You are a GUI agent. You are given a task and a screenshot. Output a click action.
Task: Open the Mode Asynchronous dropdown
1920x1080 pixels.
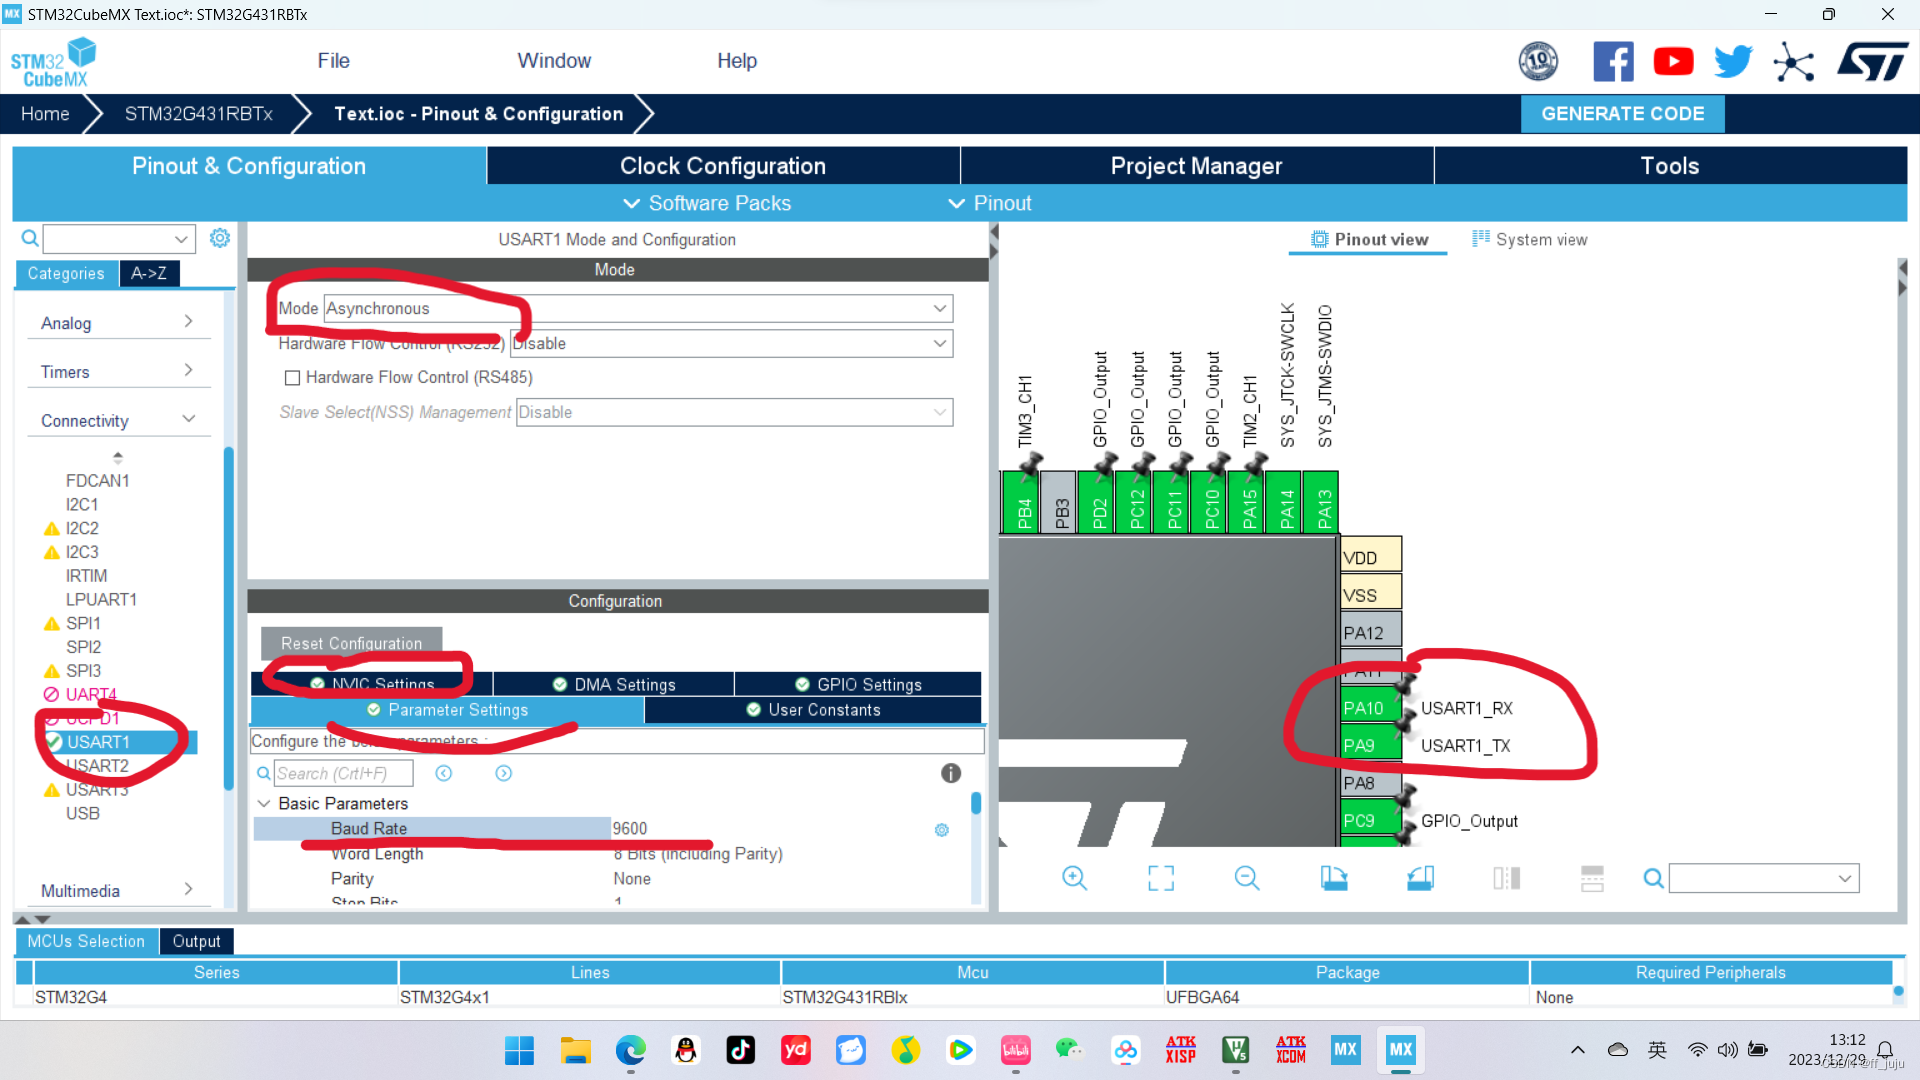[x=939, y=309]
